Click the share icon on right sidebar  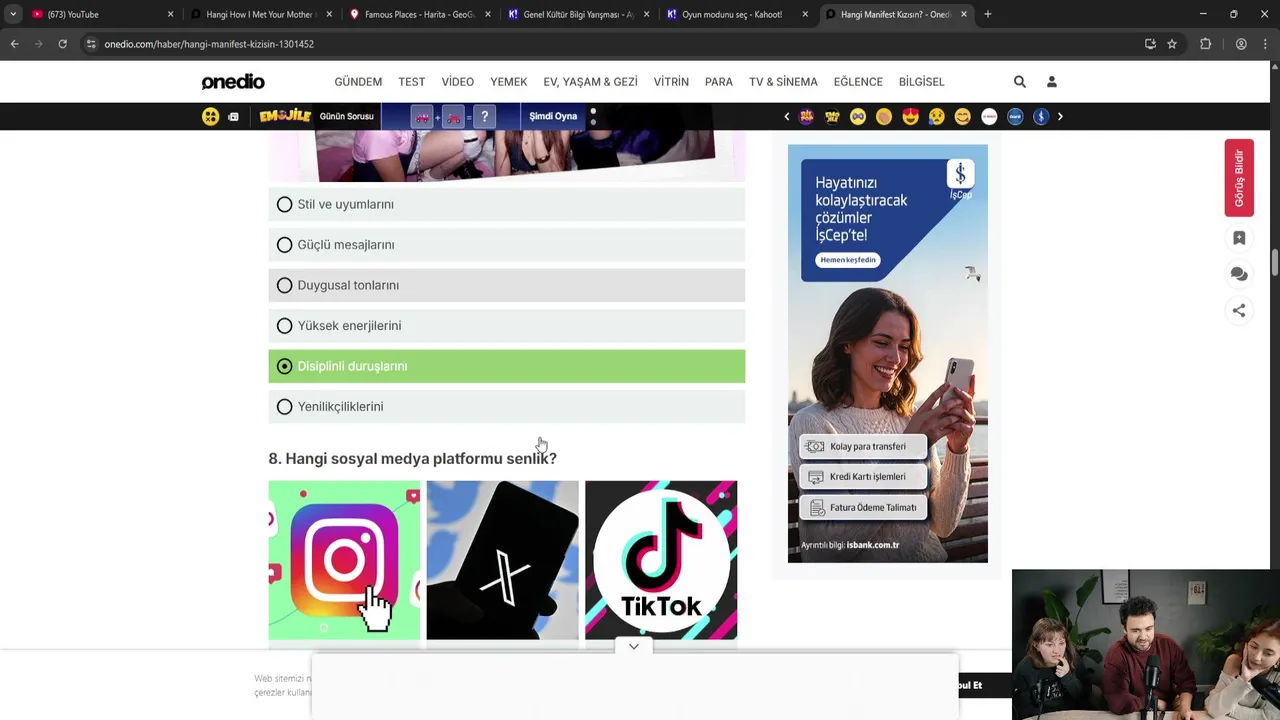1239,310
